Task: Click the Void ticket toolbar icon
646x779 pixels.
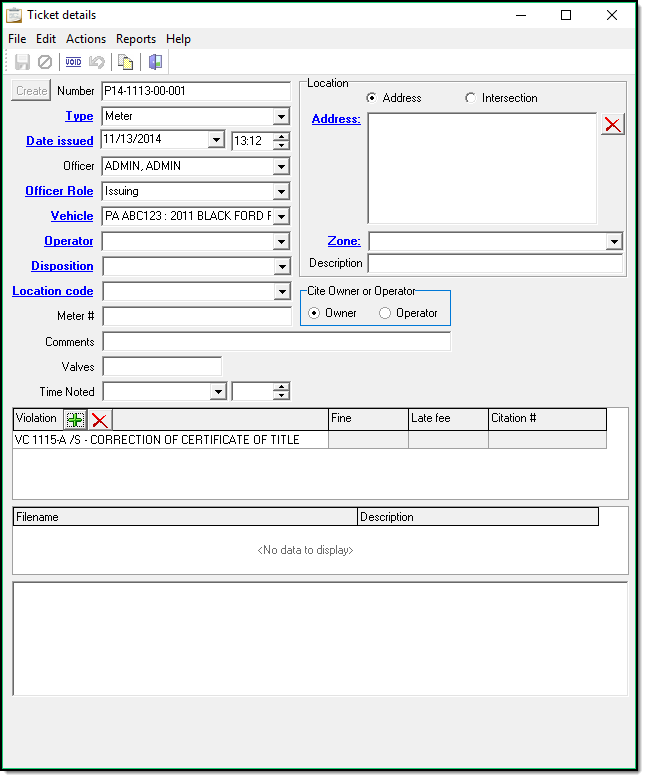Action: click(x=73, y=62)
